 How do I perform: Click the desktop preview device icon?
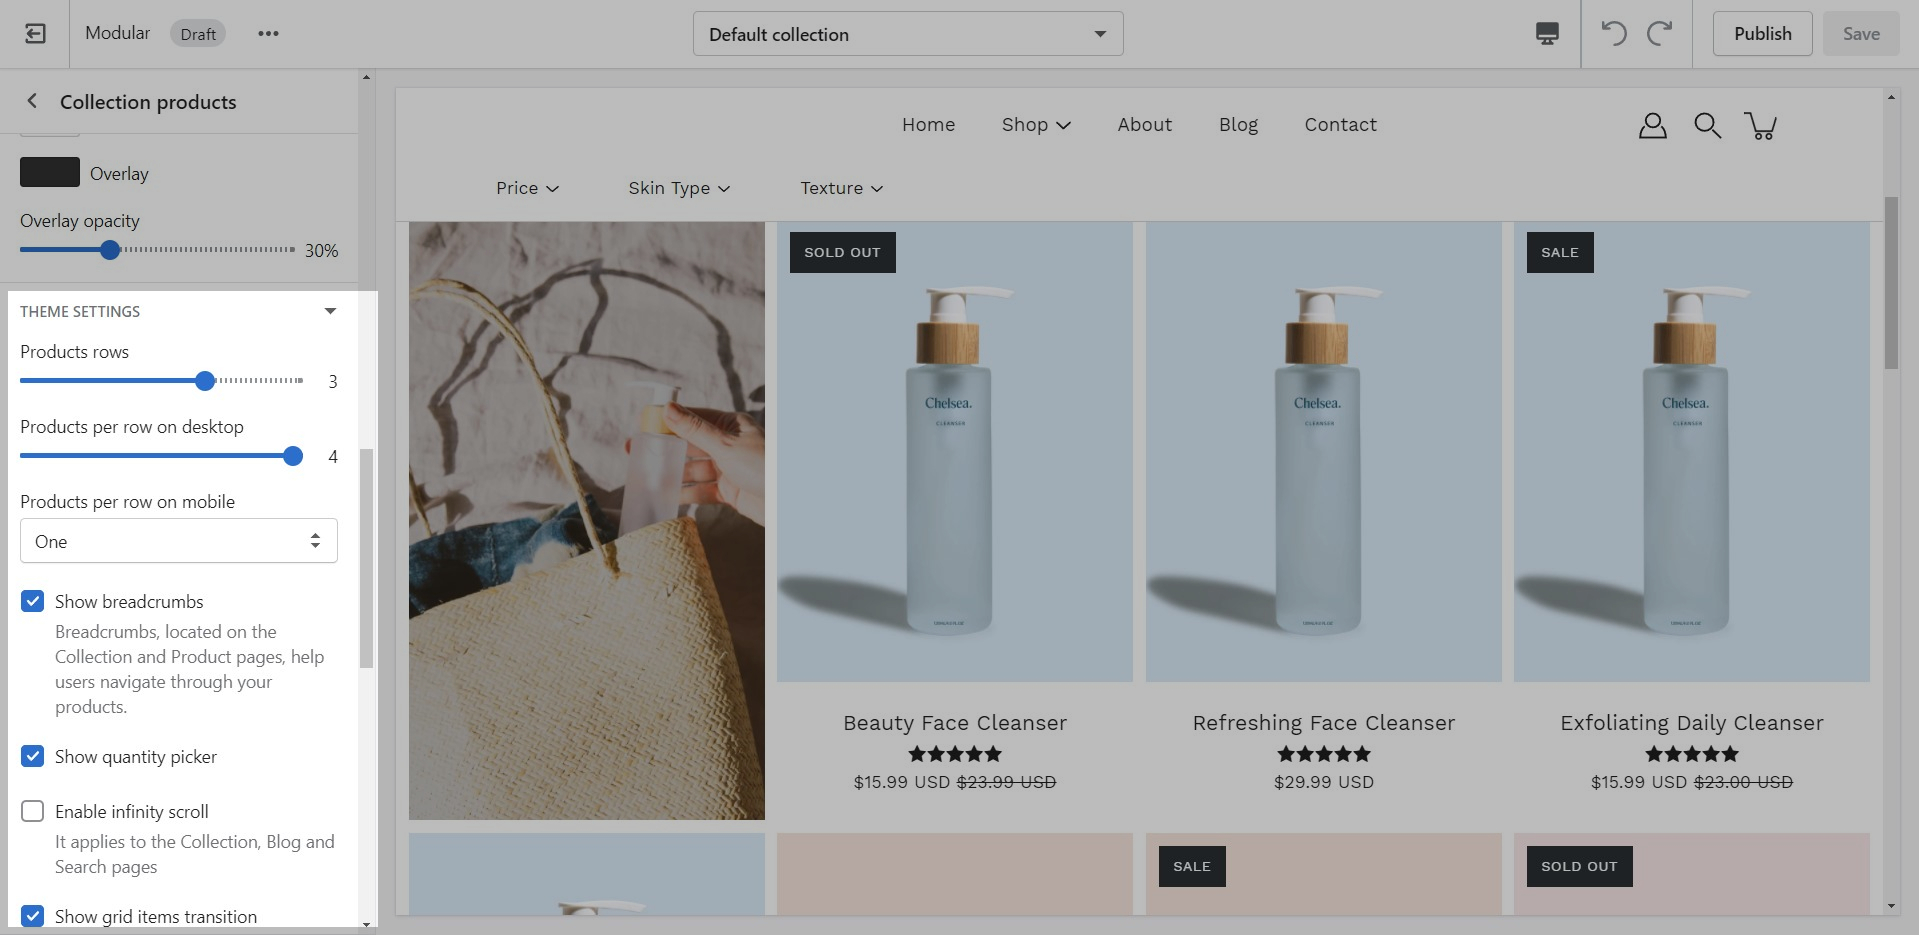[1546, 34]
